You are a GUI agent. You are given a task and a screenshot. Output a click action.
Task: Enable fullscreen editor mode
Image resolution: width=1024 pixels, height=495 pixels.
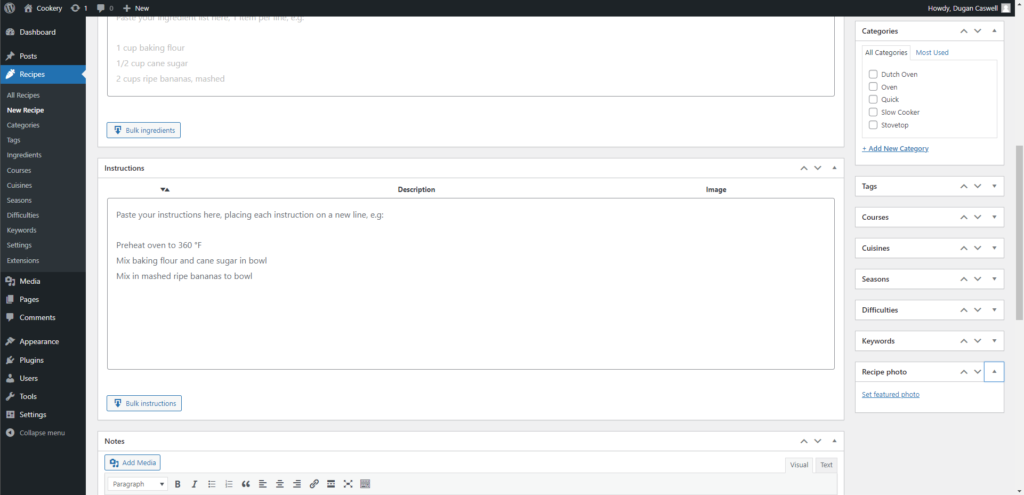point(348,484)
